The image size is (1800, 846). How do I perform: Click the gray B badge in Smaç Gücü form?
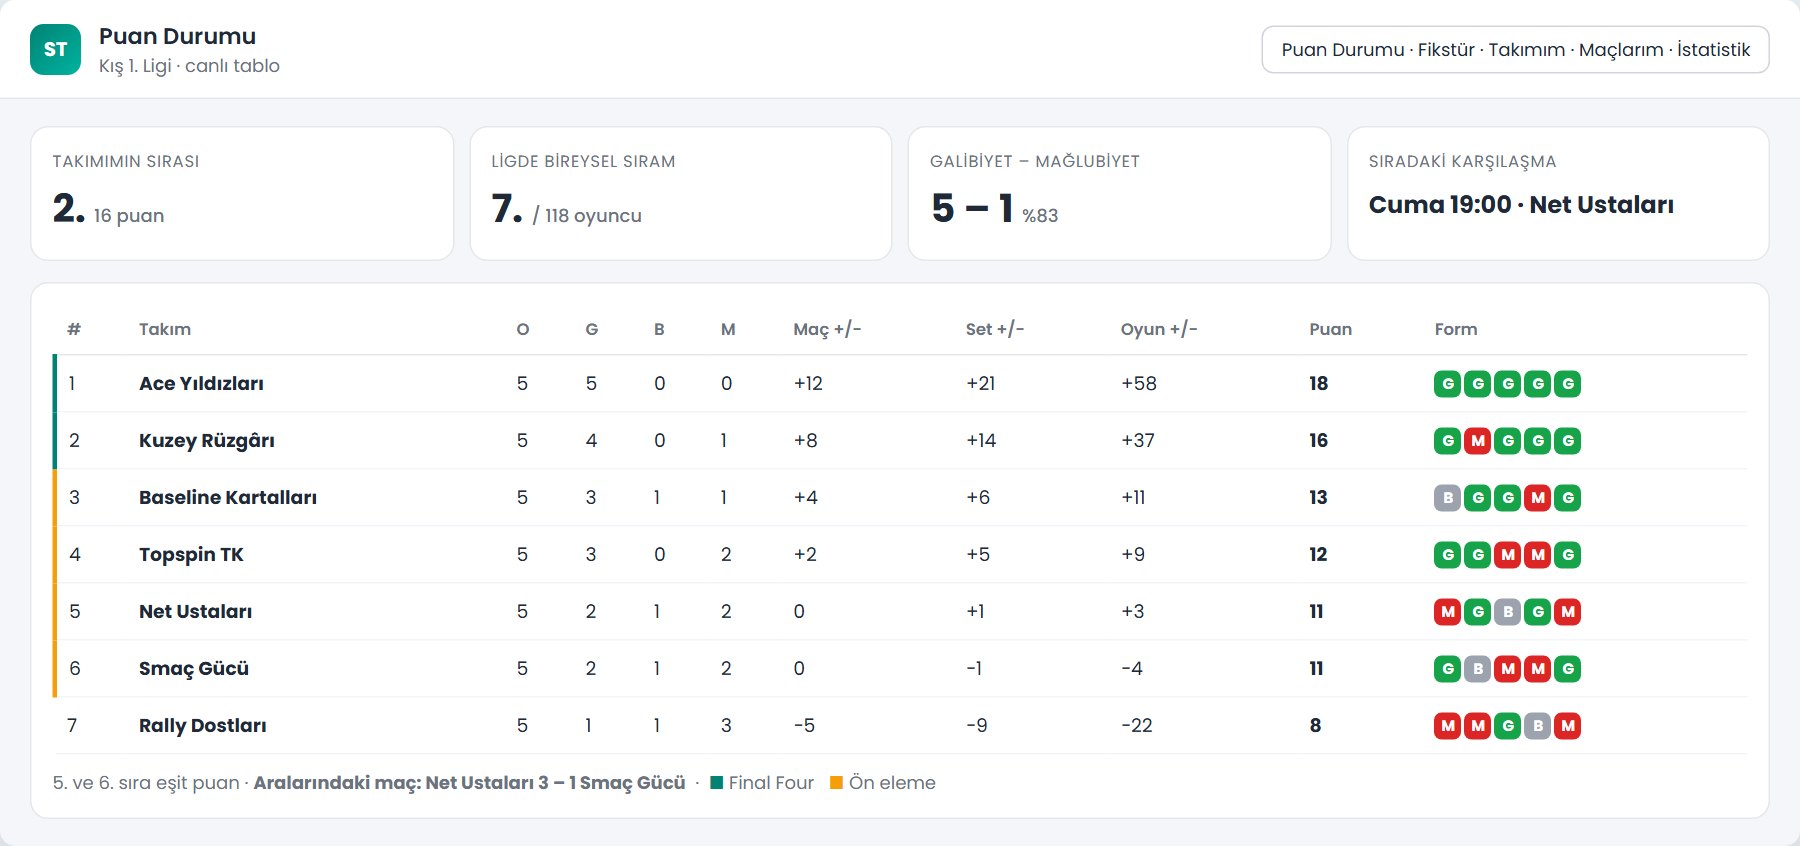(x=1477, y=668)
